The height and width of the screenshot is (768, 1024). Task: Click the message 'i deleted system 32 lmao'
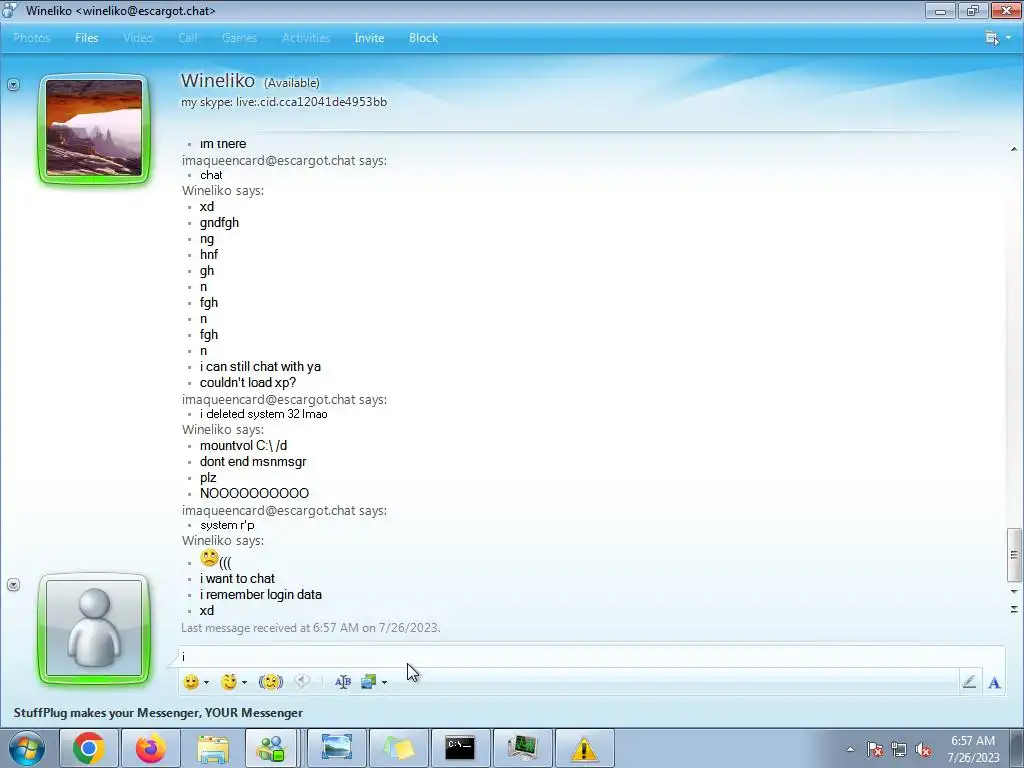(264, 414)
